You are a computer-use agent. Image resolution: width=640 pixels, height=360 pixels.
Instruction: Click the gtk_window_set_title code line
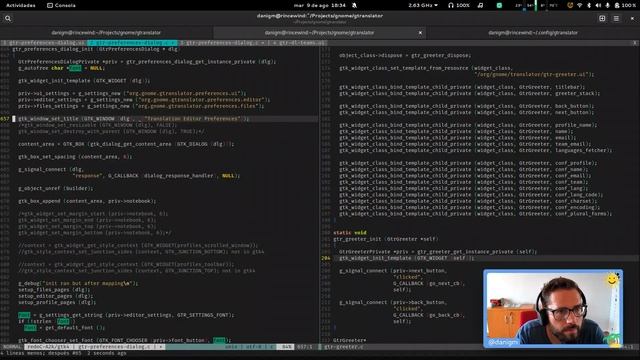(x=133, y=119)
